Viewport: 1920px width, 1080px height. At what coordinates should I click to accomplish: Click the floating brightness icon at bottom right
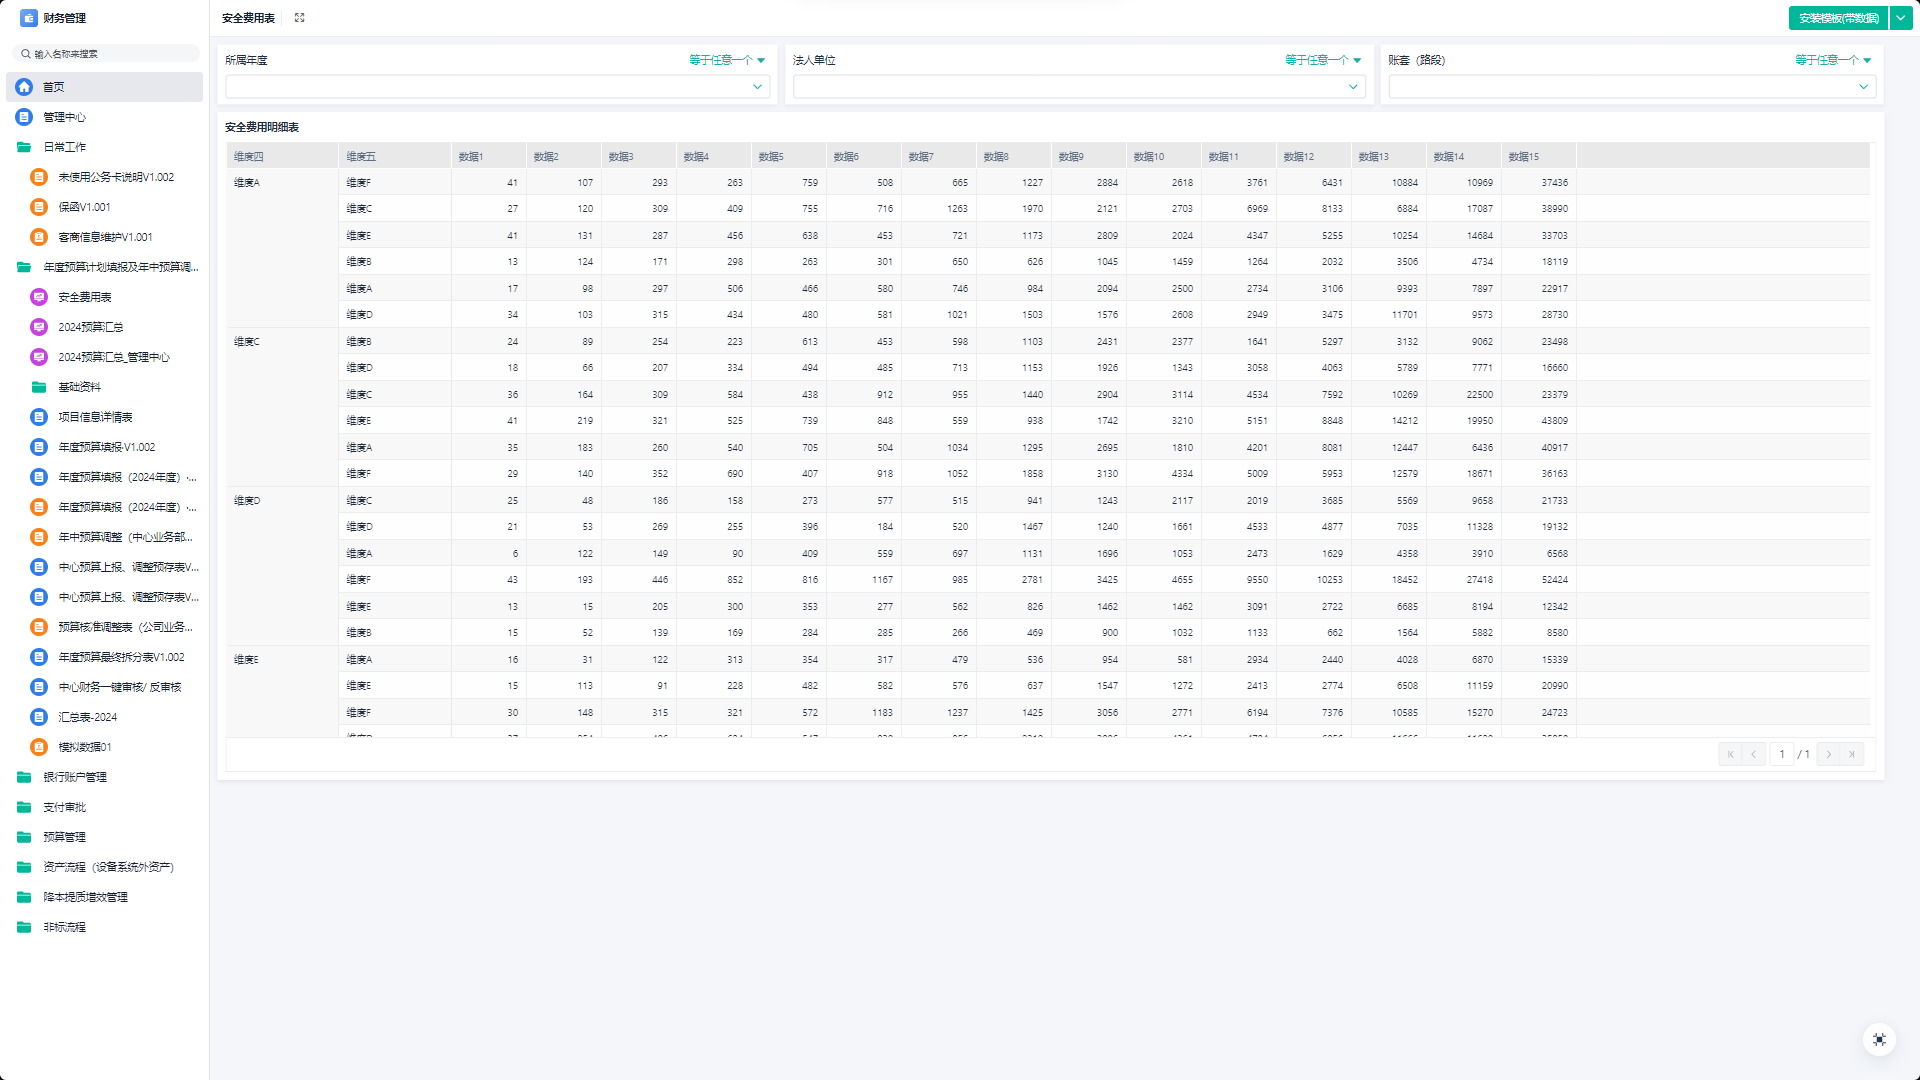[x=1879, y=1040]
